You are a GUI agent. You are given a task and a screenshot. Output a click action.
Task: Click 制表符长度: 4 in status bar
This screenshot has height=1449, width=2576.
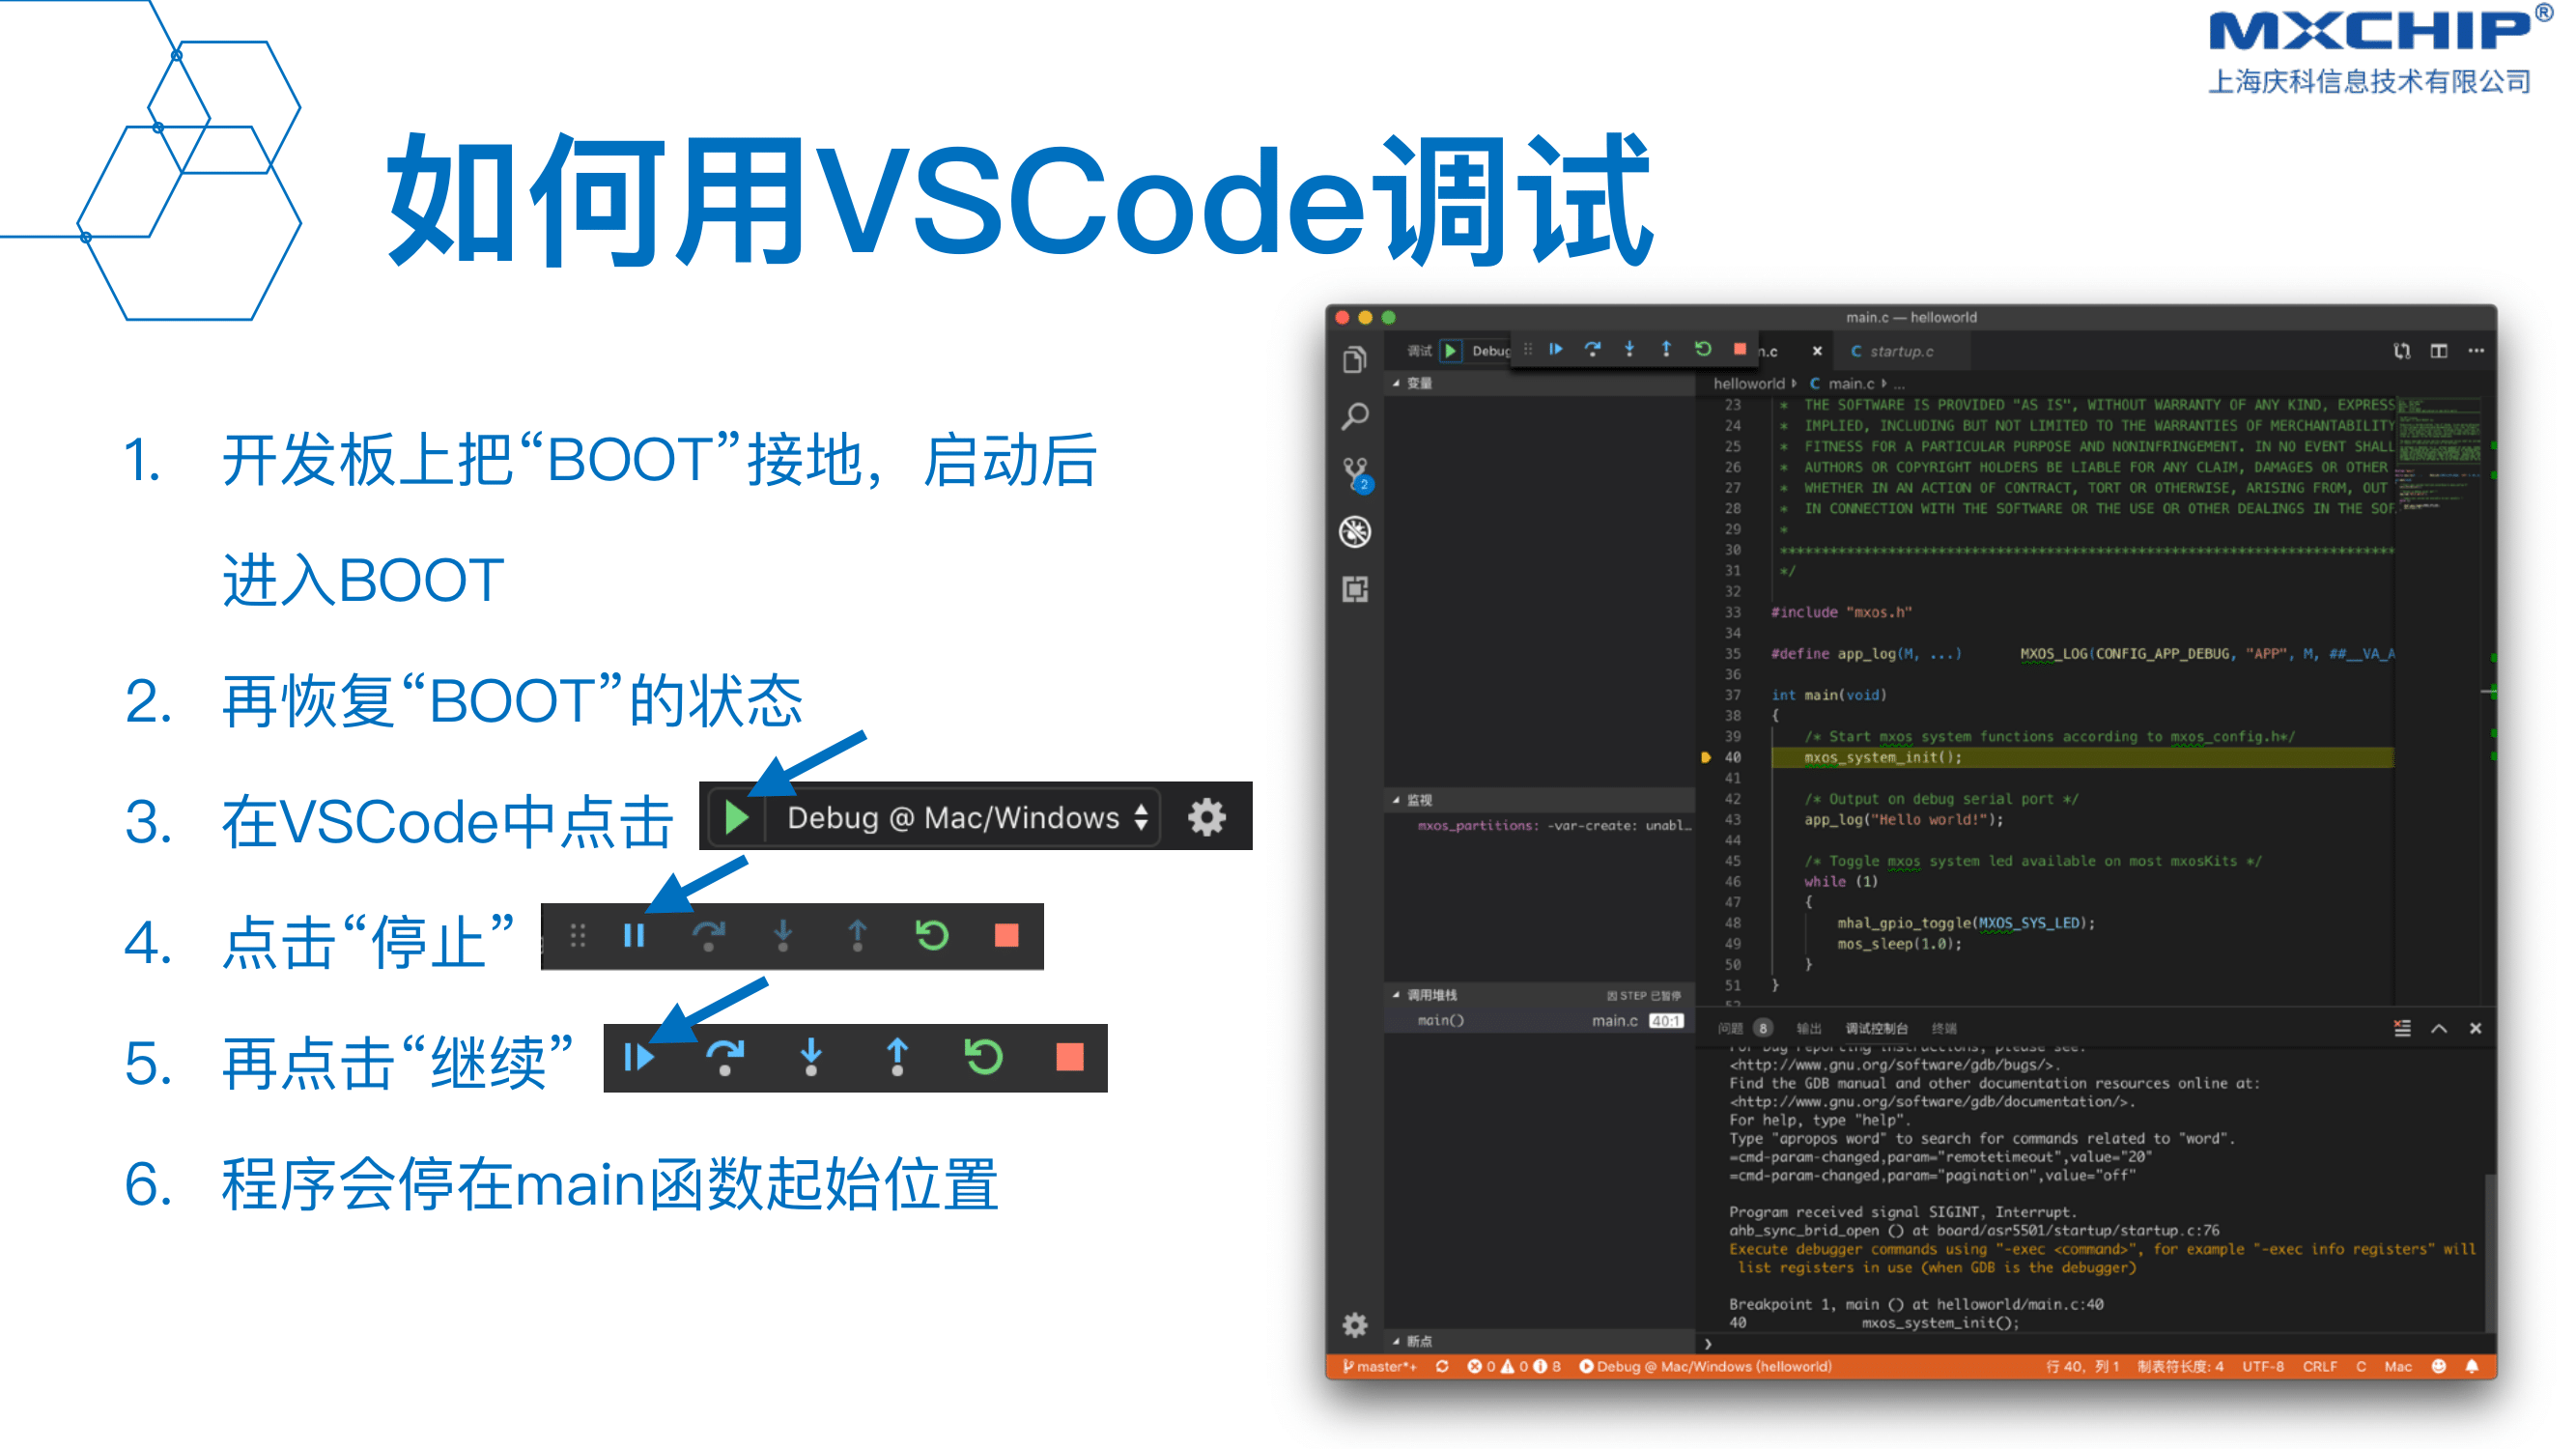coord(2179,1366)
